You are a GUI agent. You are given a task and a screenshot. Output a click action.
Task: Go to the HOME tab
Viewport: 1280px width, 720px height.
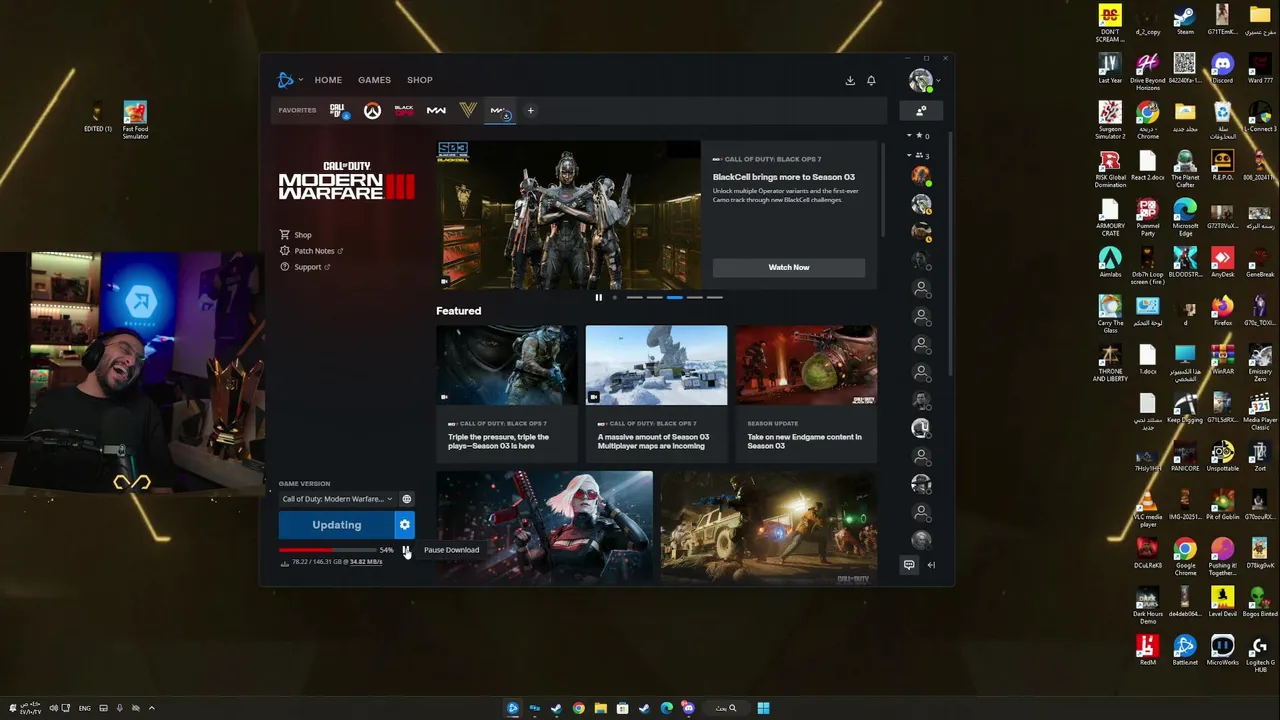328,80
